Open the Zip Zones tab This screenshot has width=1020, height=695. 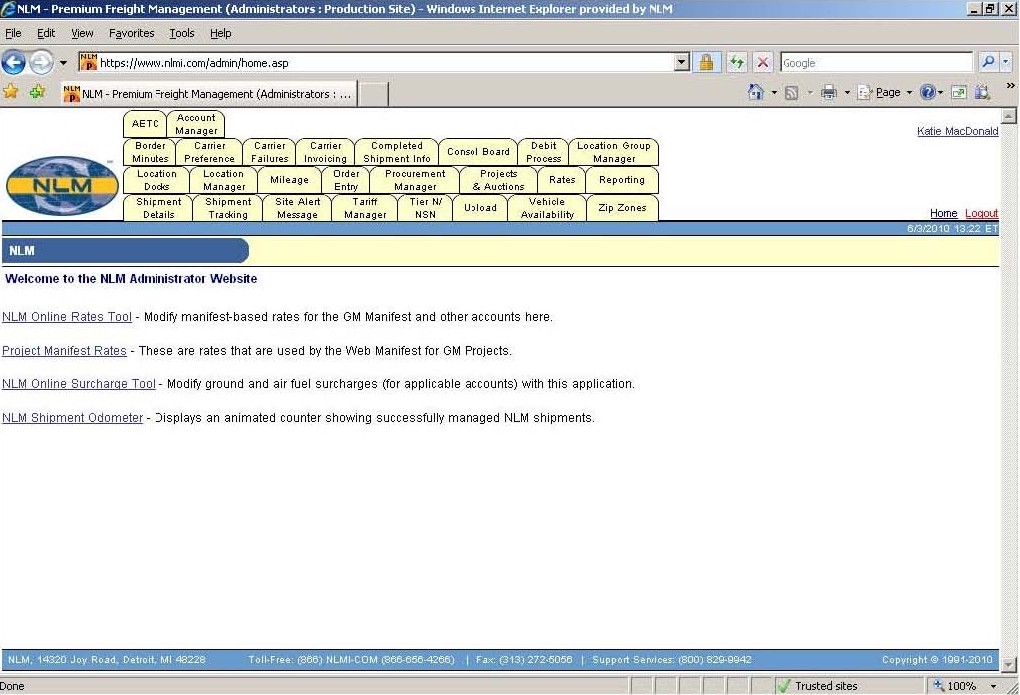pyautogui.click(x=622, y=208)
